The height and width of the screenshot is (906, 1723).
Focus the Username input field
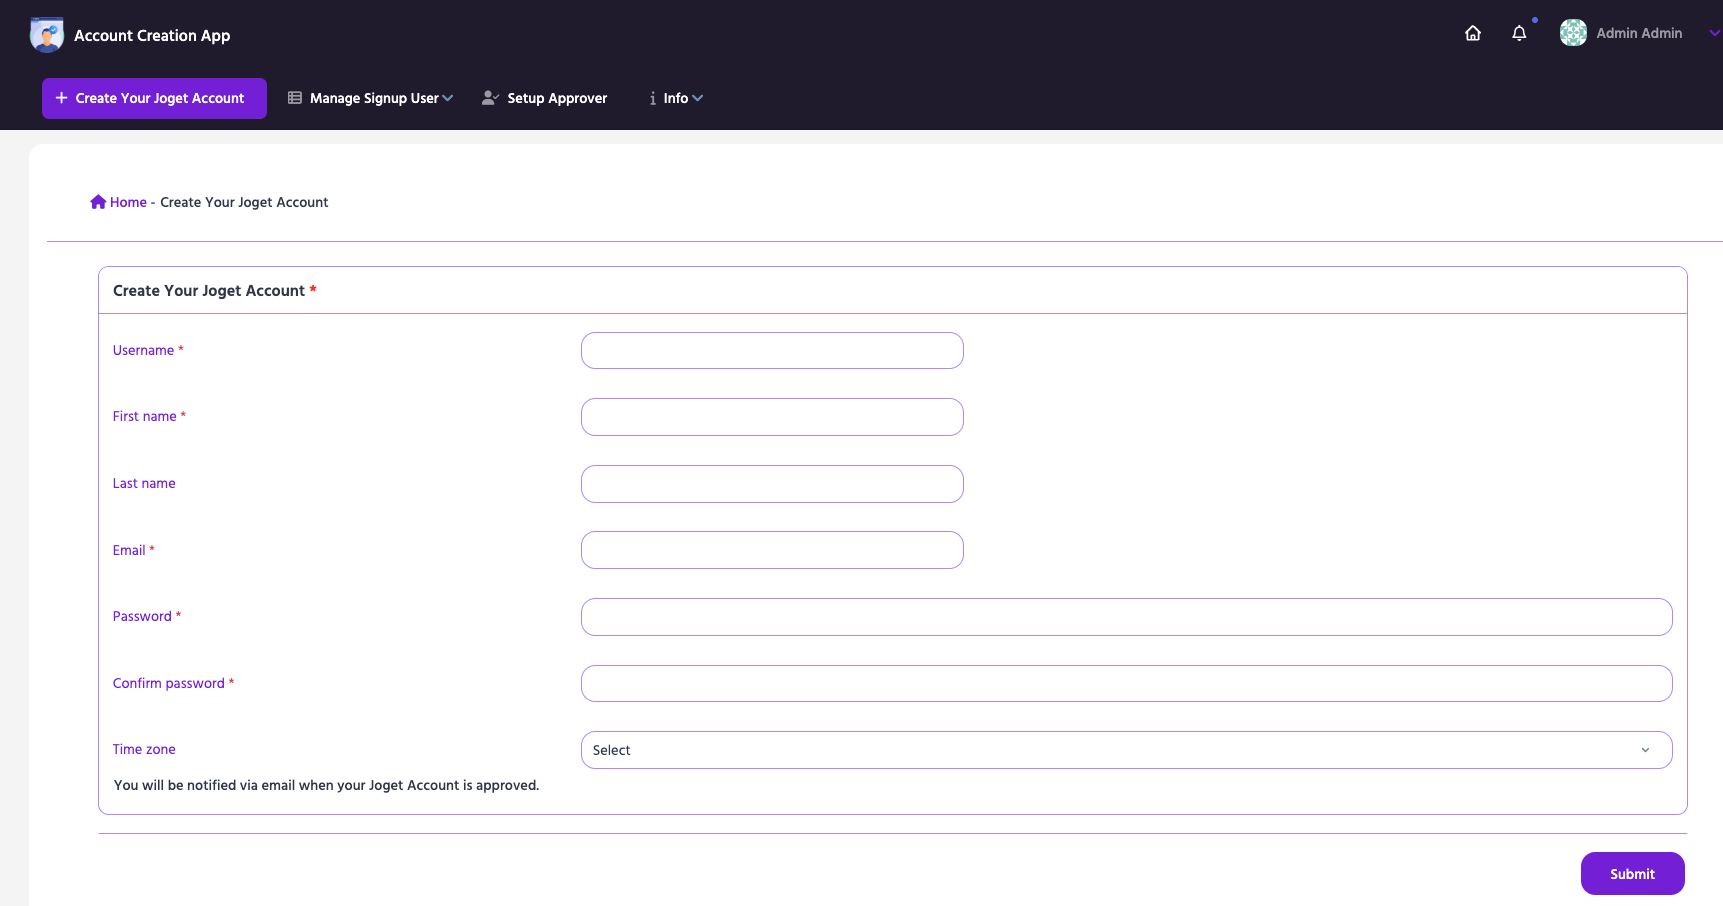[x=772, y=351]
